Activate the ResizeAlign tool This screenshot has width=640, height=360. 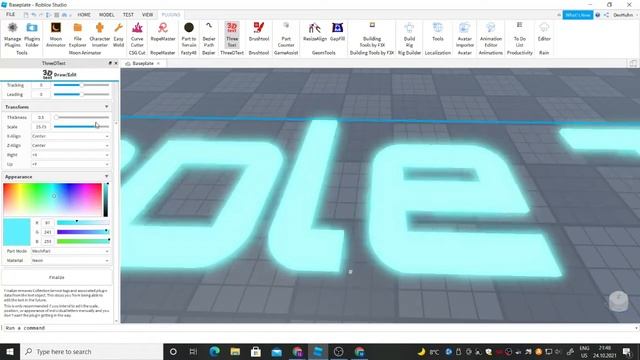(x=315, y=32)
